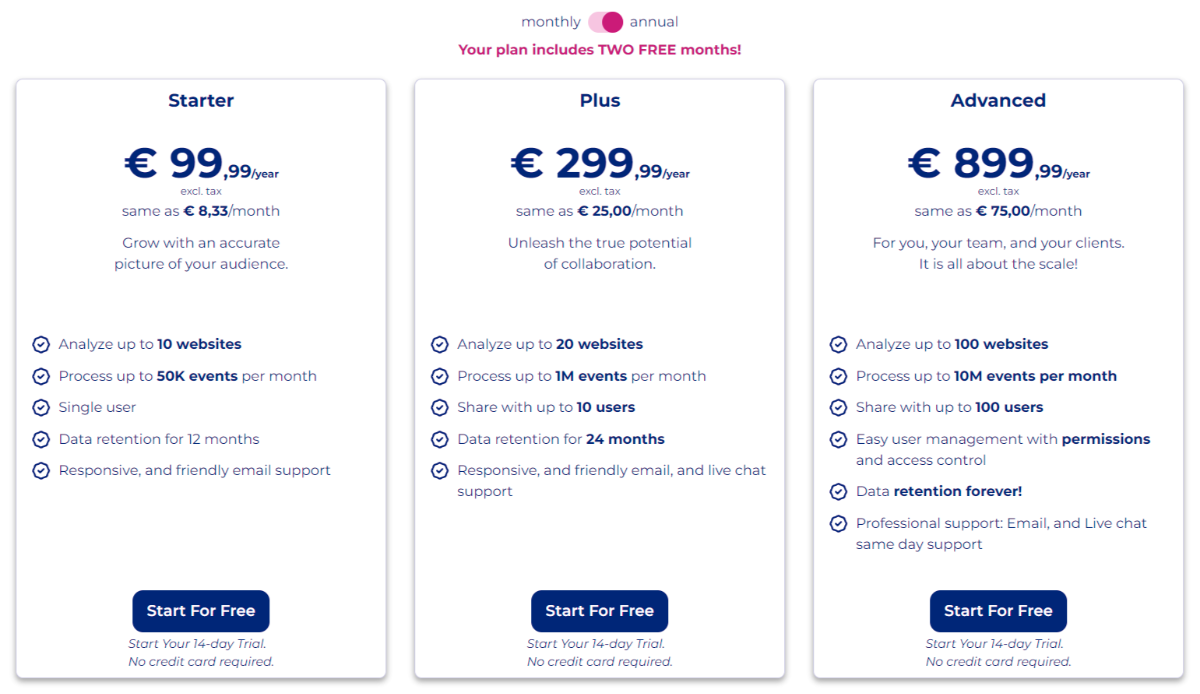Click check icon for 12 months retention
The image size is (1200, 694).
coord(41,439)
